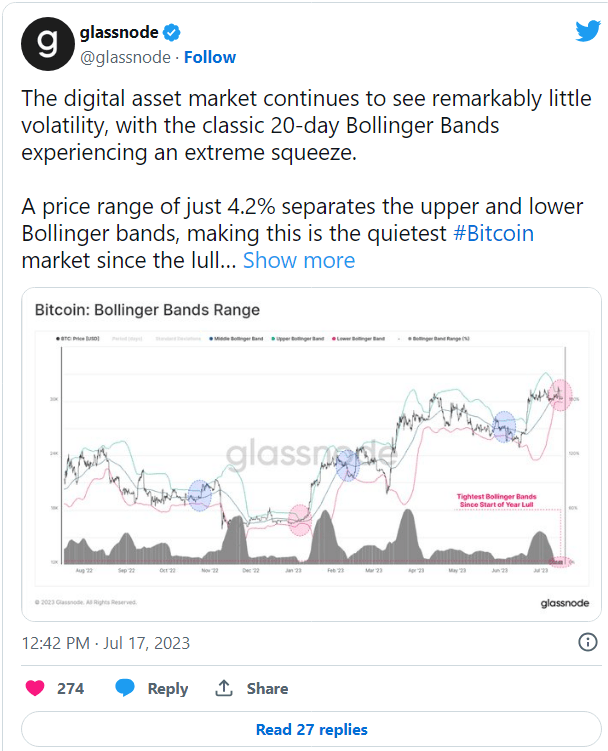This screenshot has width=608, height=751.
Task: Click the share upload arrow icon
Action: (224, 688)
